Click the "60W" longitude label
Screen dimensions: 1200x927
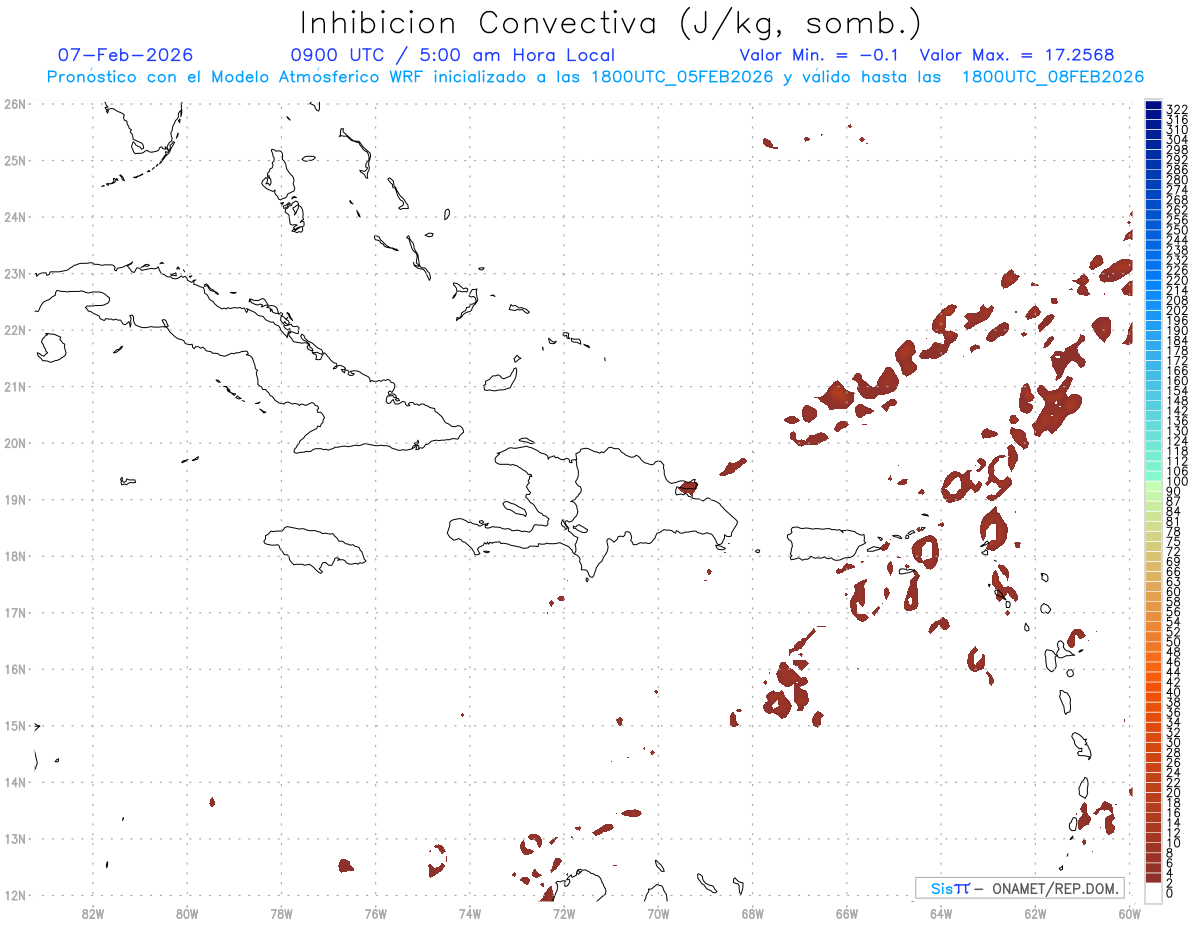pos(1129,913)
